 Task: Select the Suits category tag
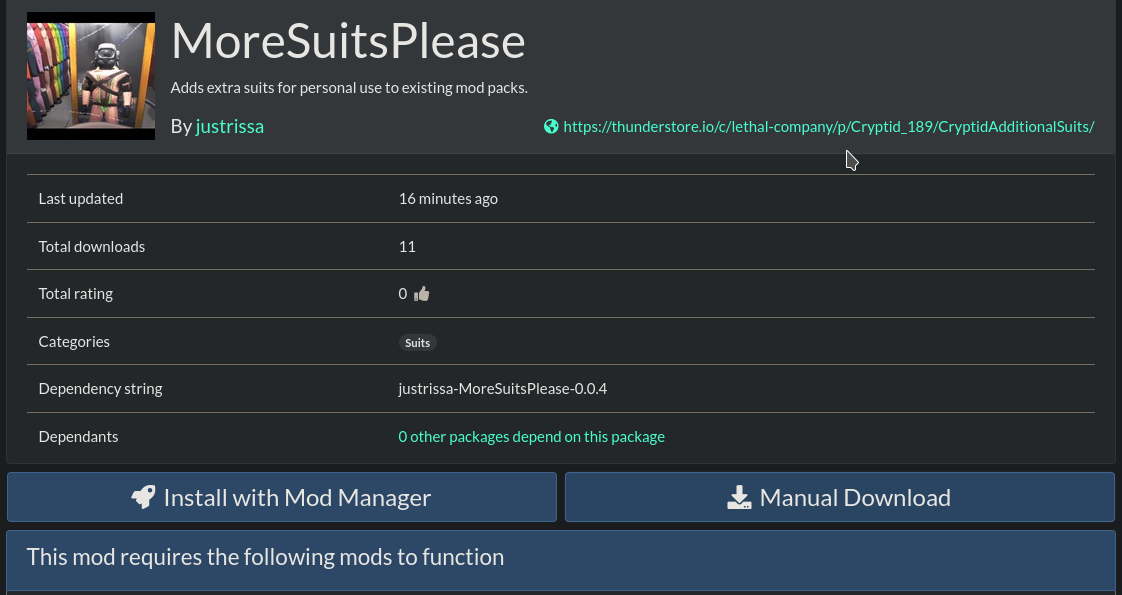coord(418,342)
